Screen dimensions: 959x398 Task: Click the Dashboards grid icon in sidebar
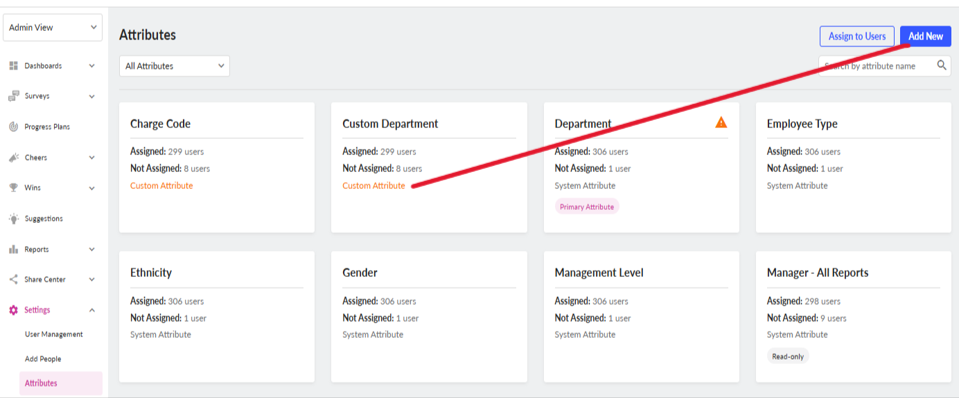click(x=13, y=65)
